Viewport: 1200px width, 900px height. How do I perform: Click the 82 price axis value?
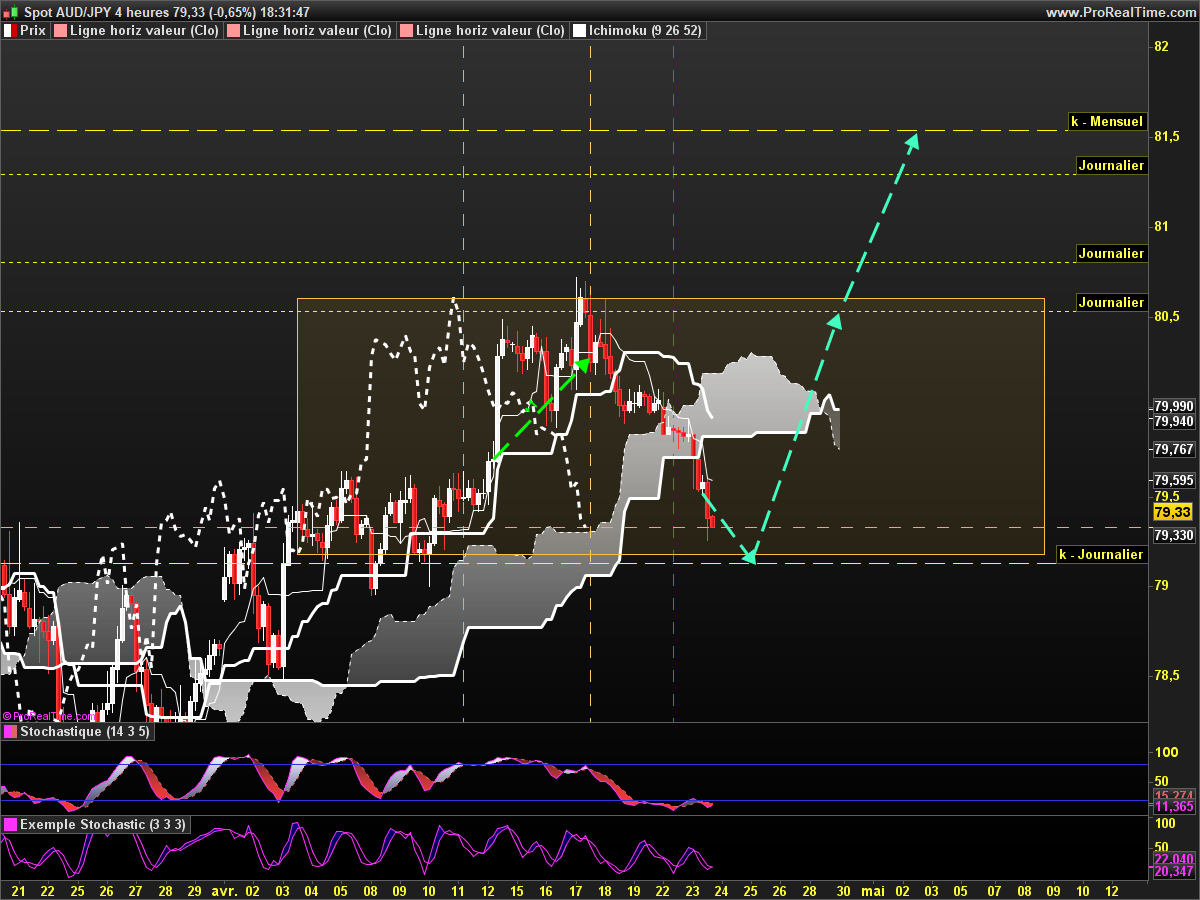tap(1162, 46)
